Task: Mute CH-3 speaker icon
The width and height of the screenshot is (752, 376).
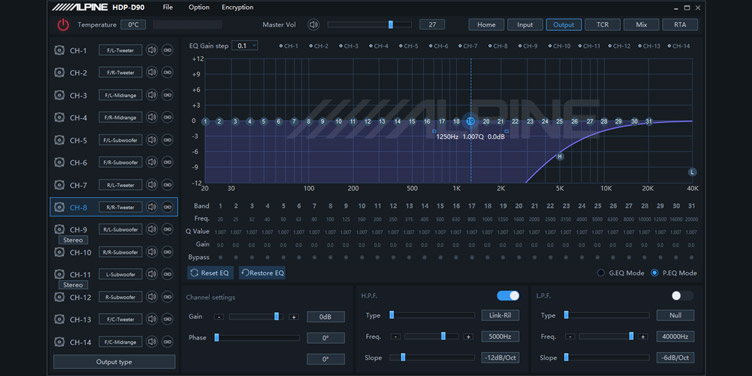Action: [152, 95]
